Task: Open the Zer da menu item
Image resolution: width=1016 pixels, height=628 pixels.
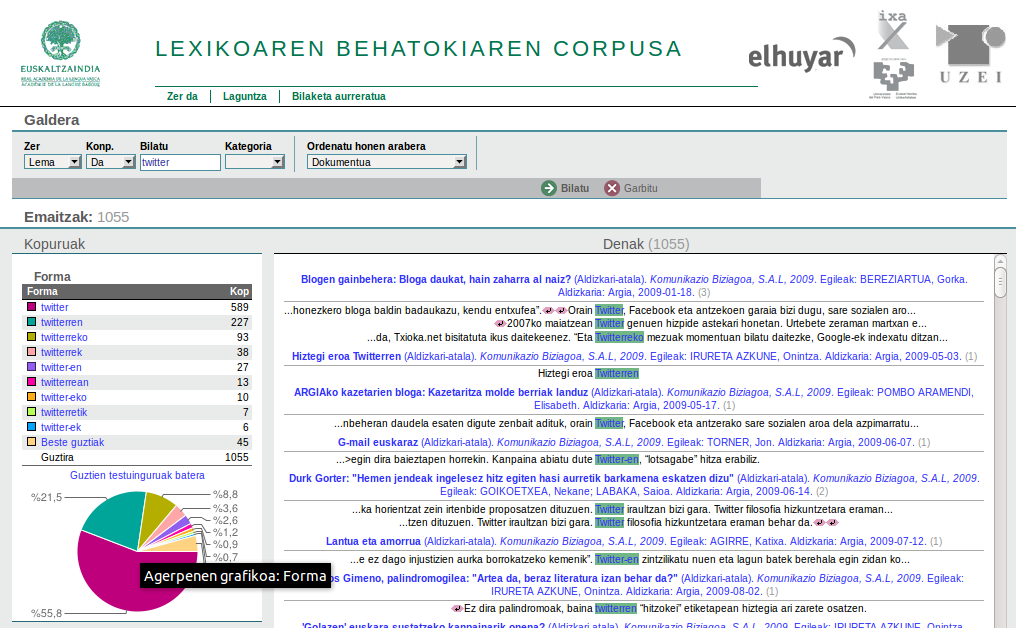Action: point(182,96)
